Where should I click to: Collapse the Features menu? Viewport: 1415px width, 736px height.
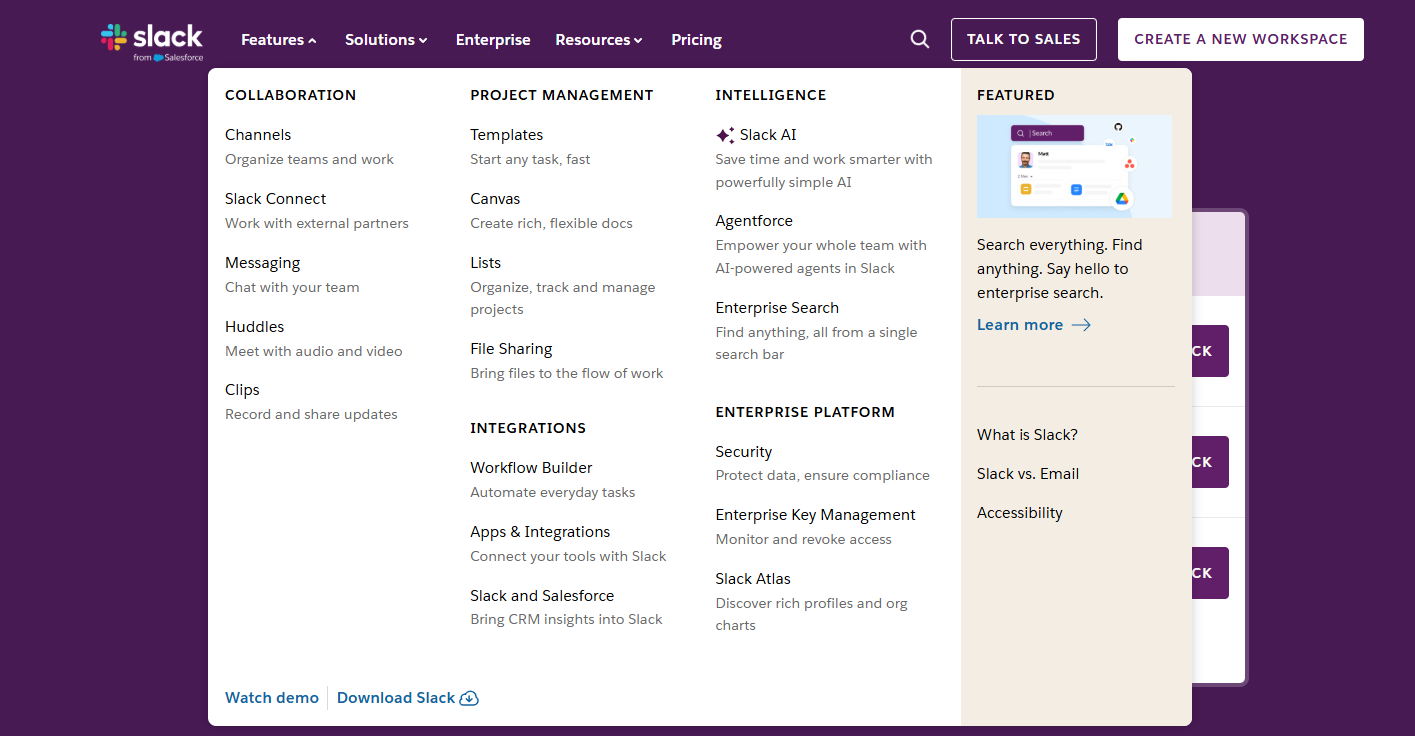point(279,40)
